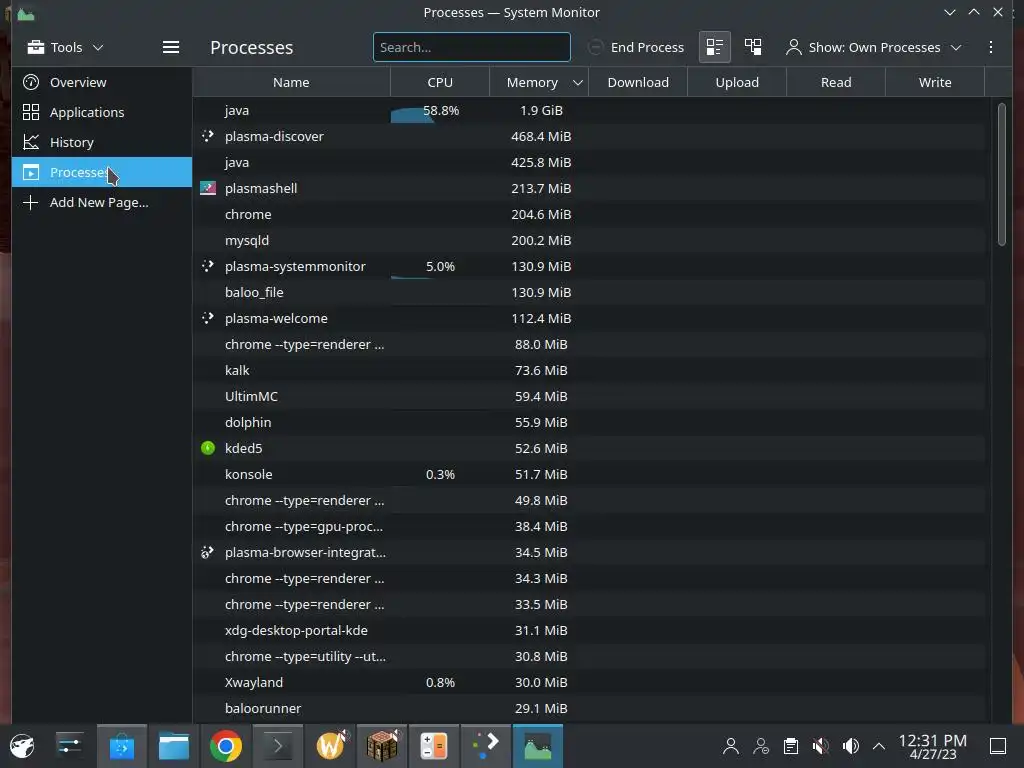Screen dimensions: 1024x768
Task: Select the xdg-desktop-portal-kde process
Action: 589,630
